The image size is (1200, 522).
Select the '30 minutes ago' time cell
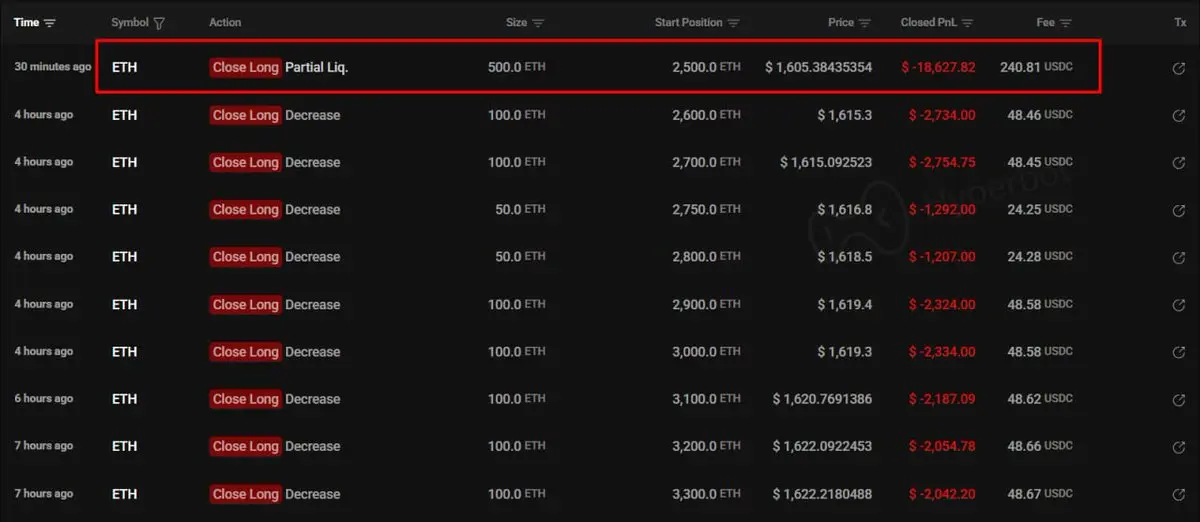tap(52, 67)
